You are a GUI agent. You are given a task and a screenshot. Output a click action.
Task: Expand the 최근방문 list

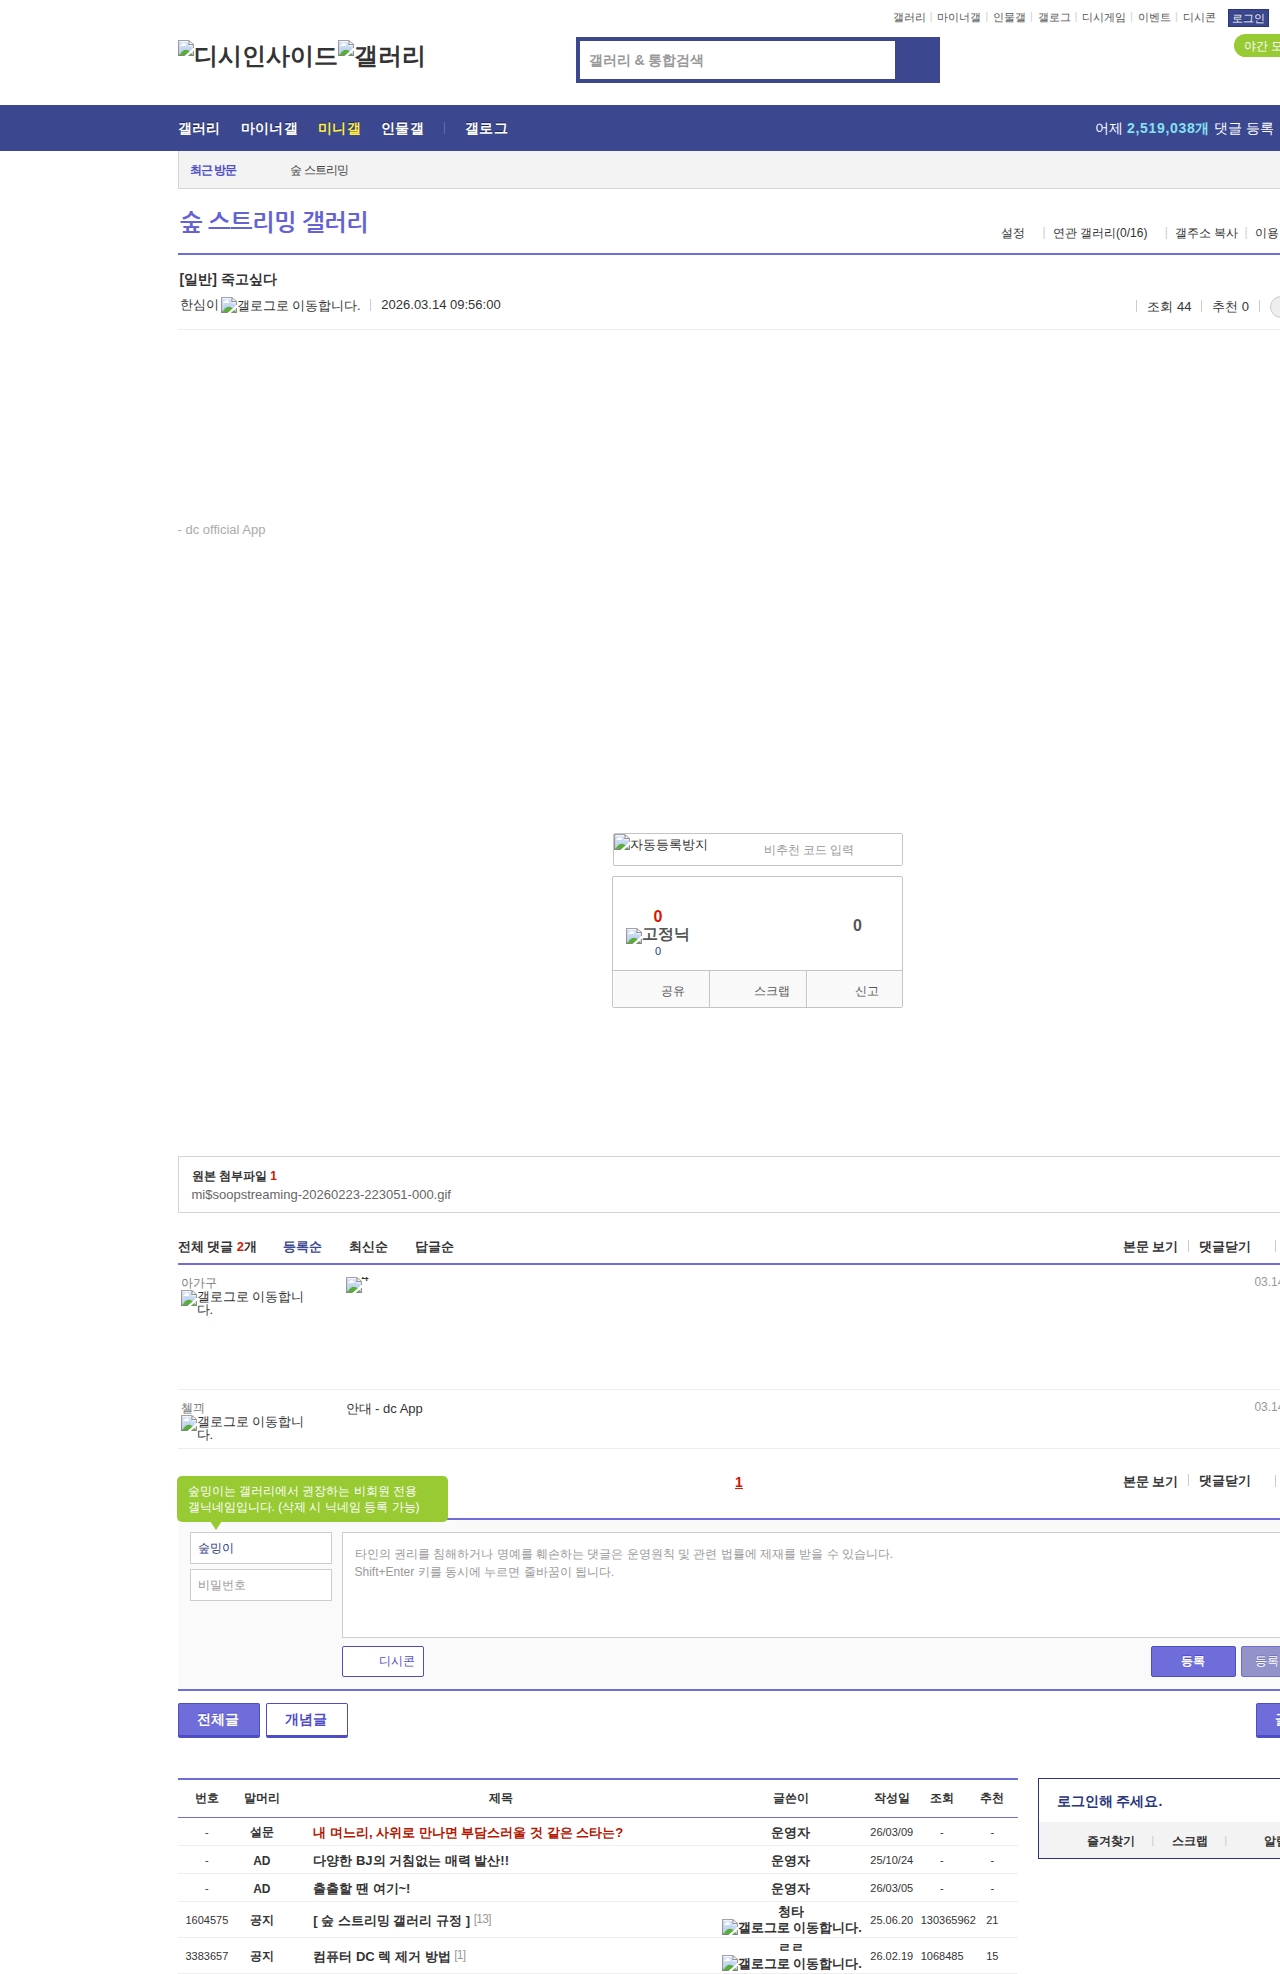[x=213, y=170]
